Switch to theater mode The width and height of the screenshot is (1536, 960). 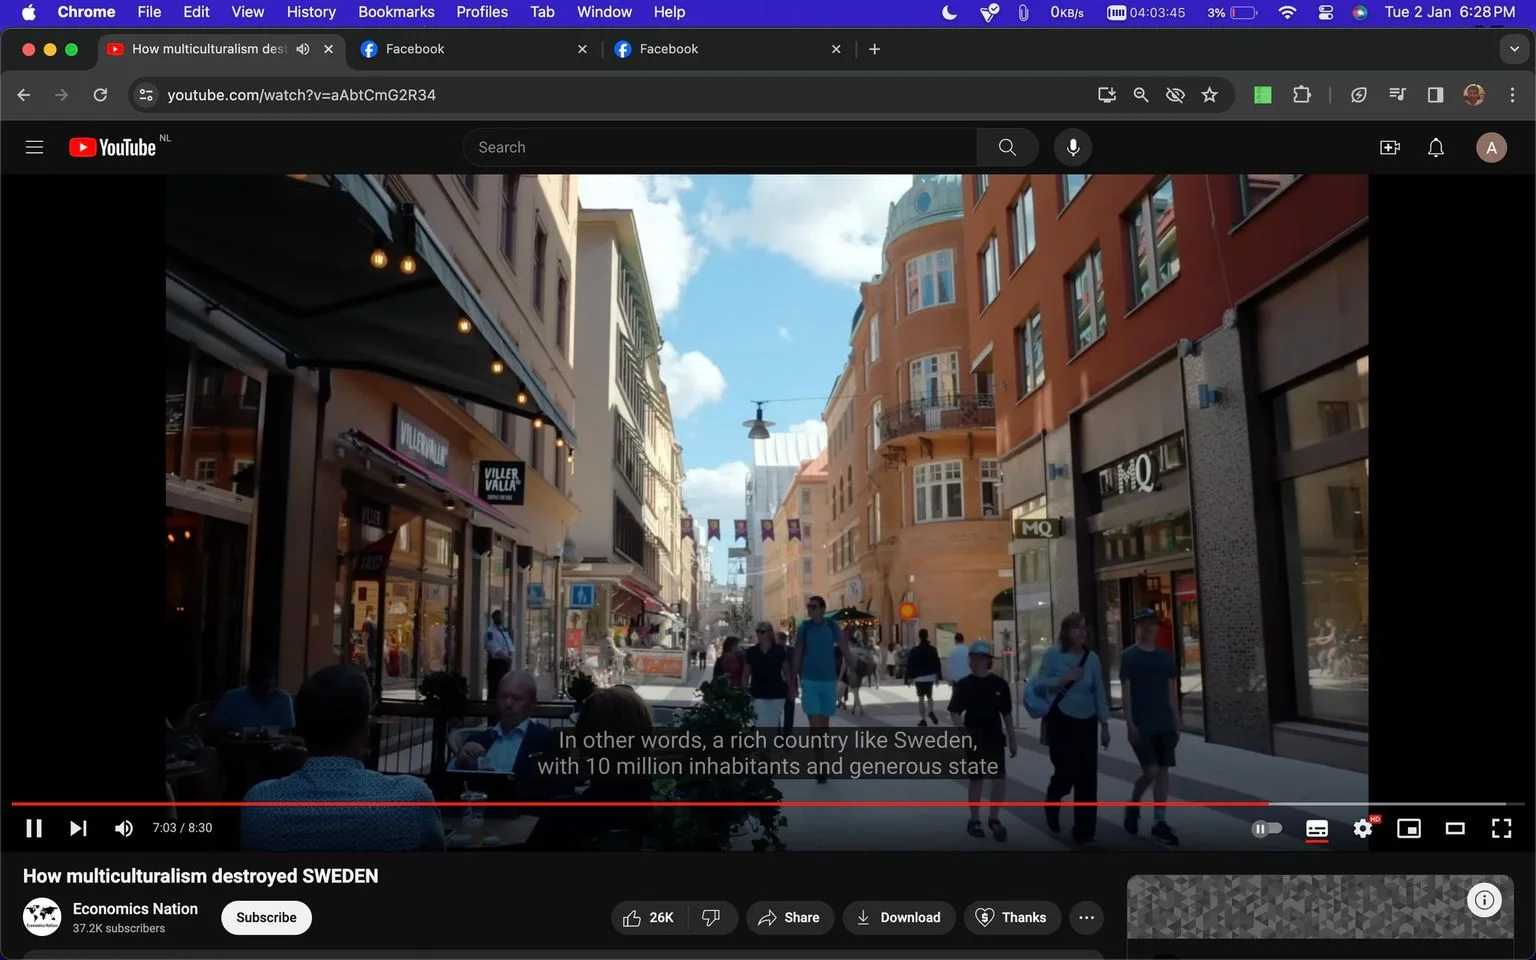(x=1455, y=828)
